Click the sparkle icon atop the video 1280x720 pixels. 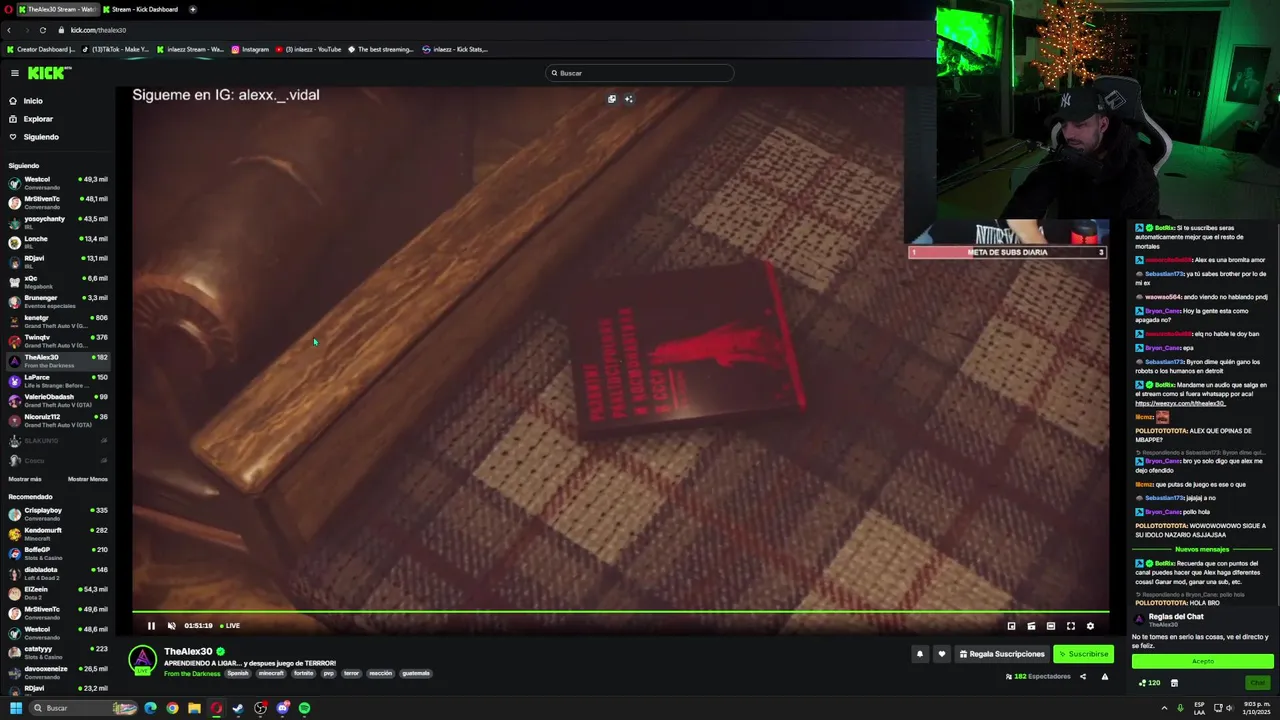coord(628,99)
